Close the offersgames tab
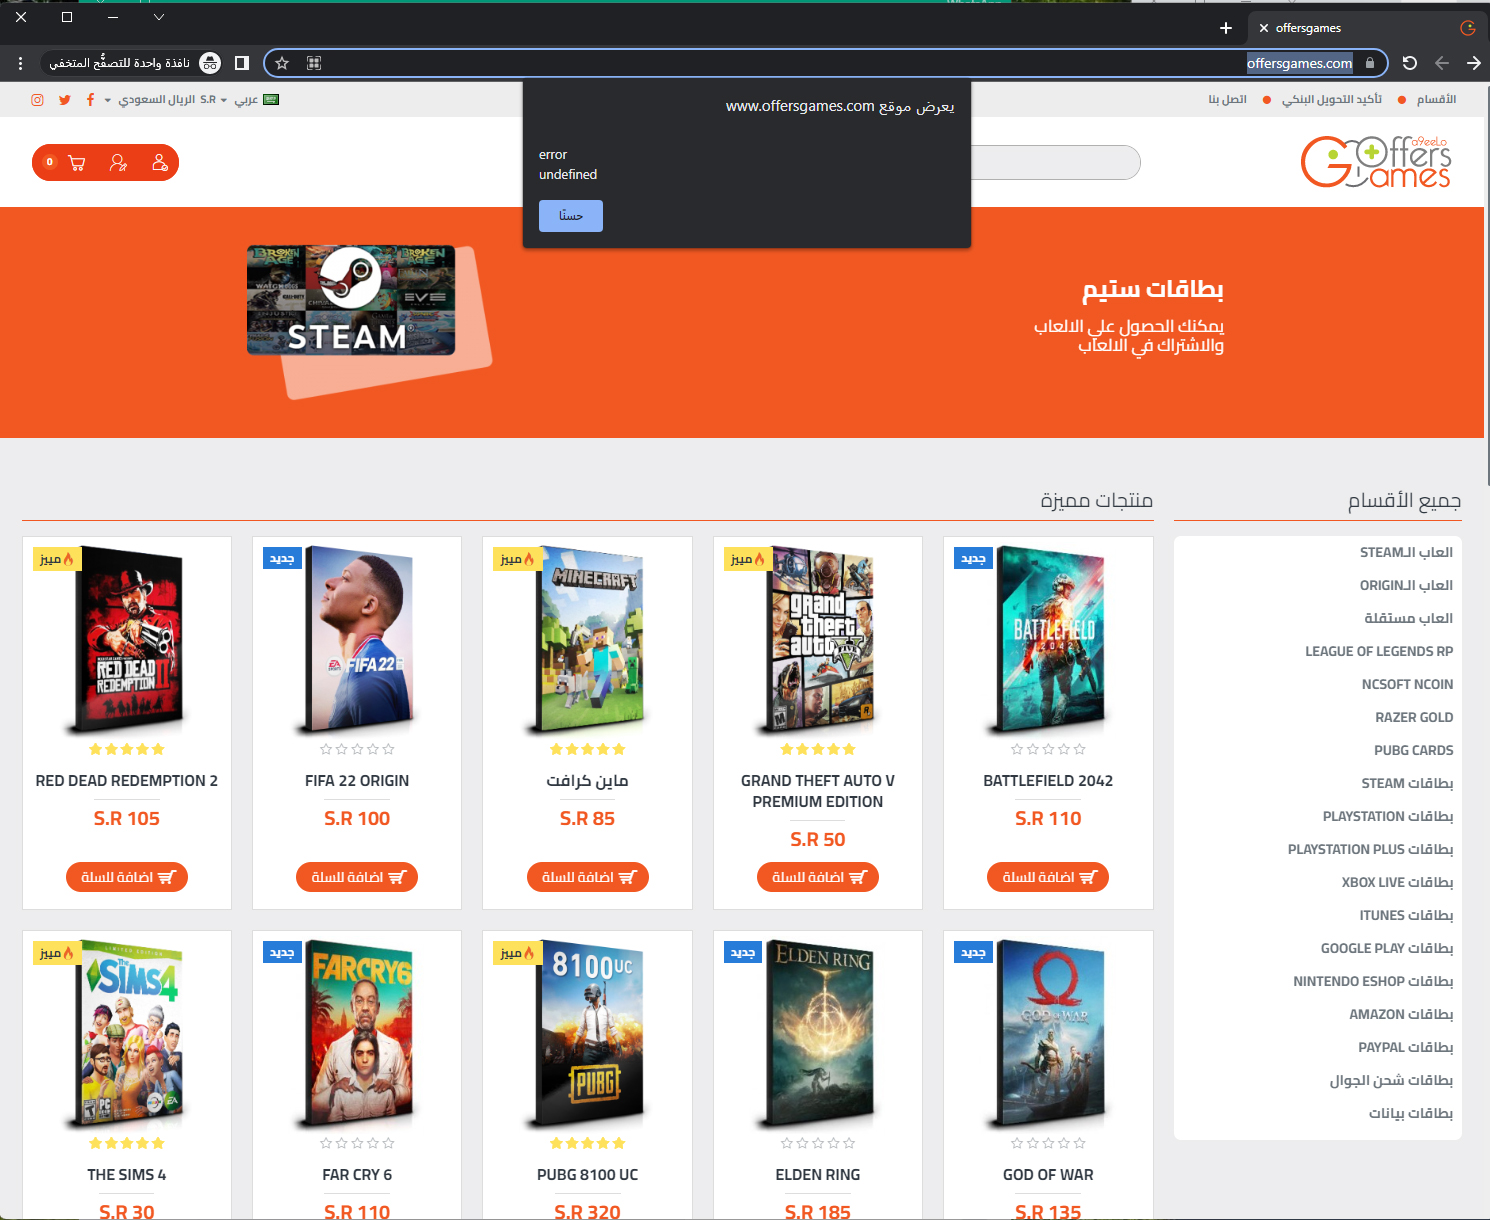Image resolution: width=1490 pixels, height=1220 pixels. [1264, 28]
